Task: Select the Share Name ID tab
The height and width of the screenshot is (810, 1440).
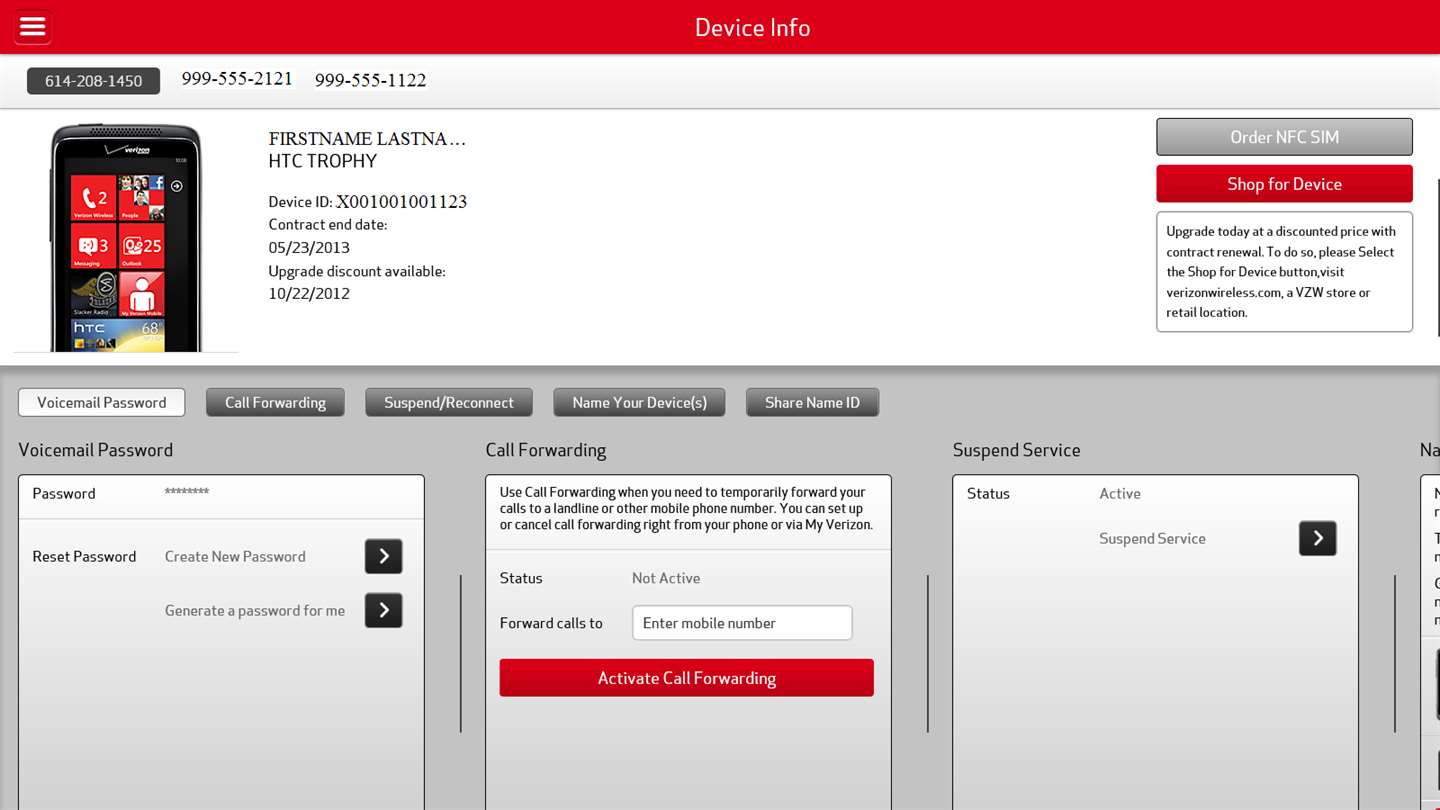Action: tap(812, 402)
